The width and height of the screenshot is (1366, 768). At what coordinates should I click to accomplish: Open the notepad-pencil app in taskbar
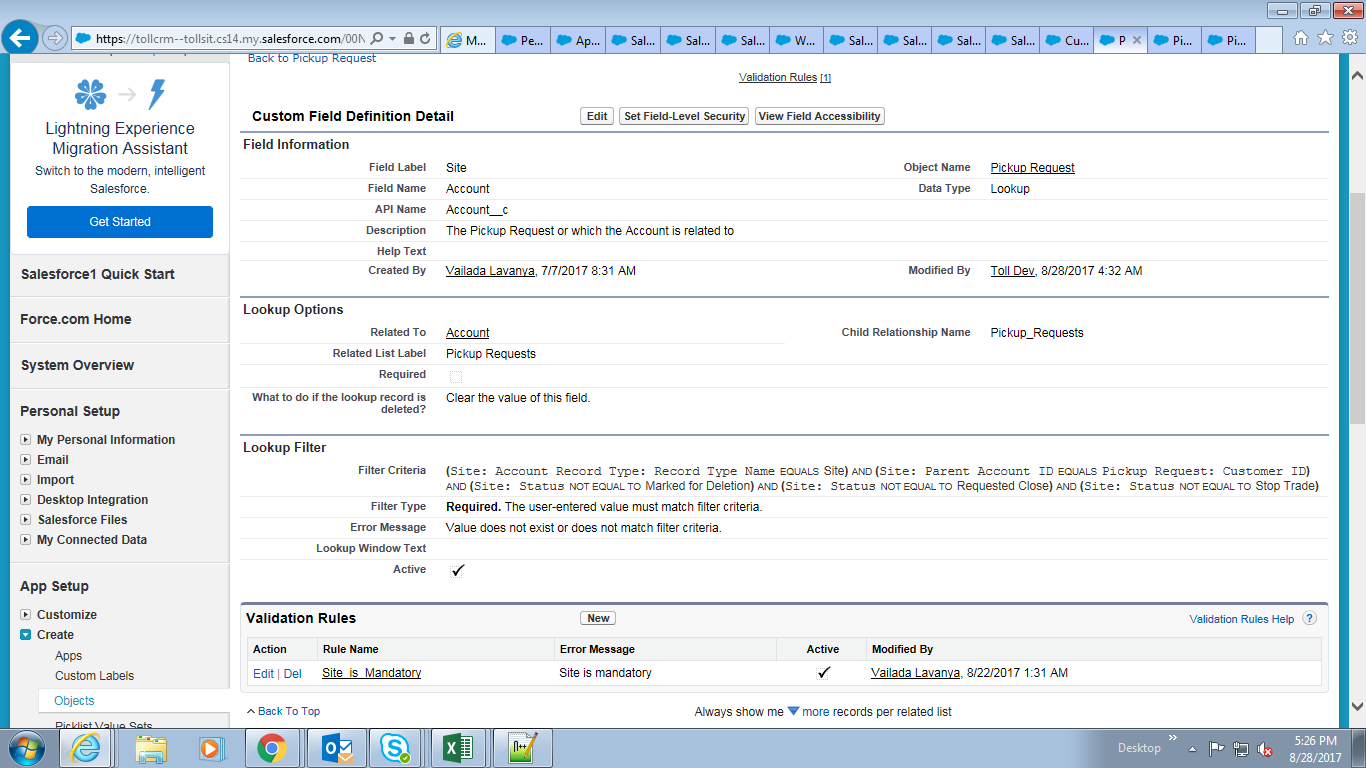[x=521, y=747]
